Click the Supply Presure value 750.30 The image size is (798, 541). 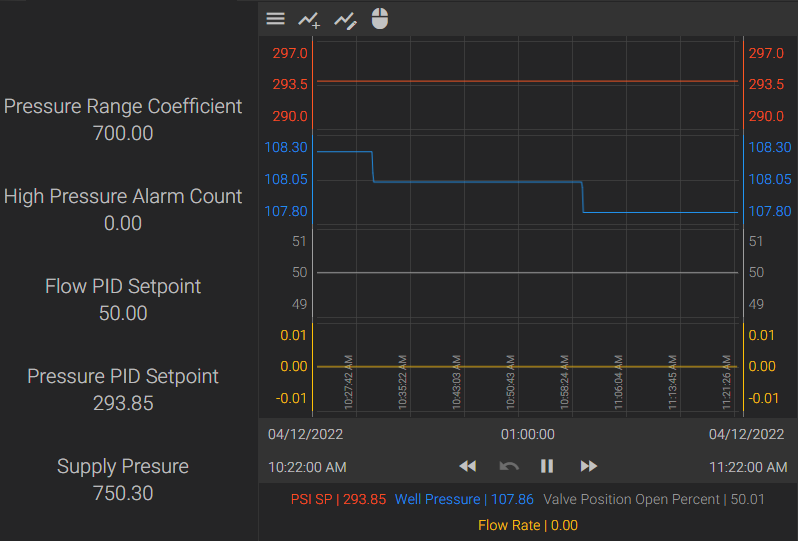coord(123,494)
